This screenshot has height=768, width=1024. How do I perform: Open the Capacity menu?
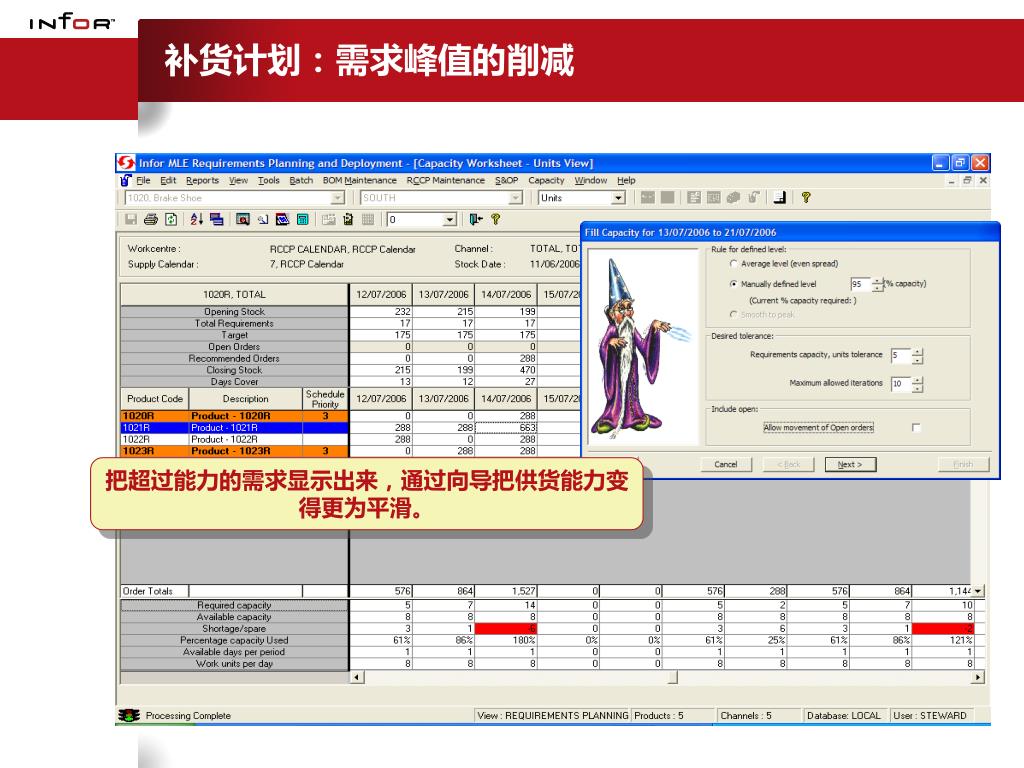coord(546,180)
